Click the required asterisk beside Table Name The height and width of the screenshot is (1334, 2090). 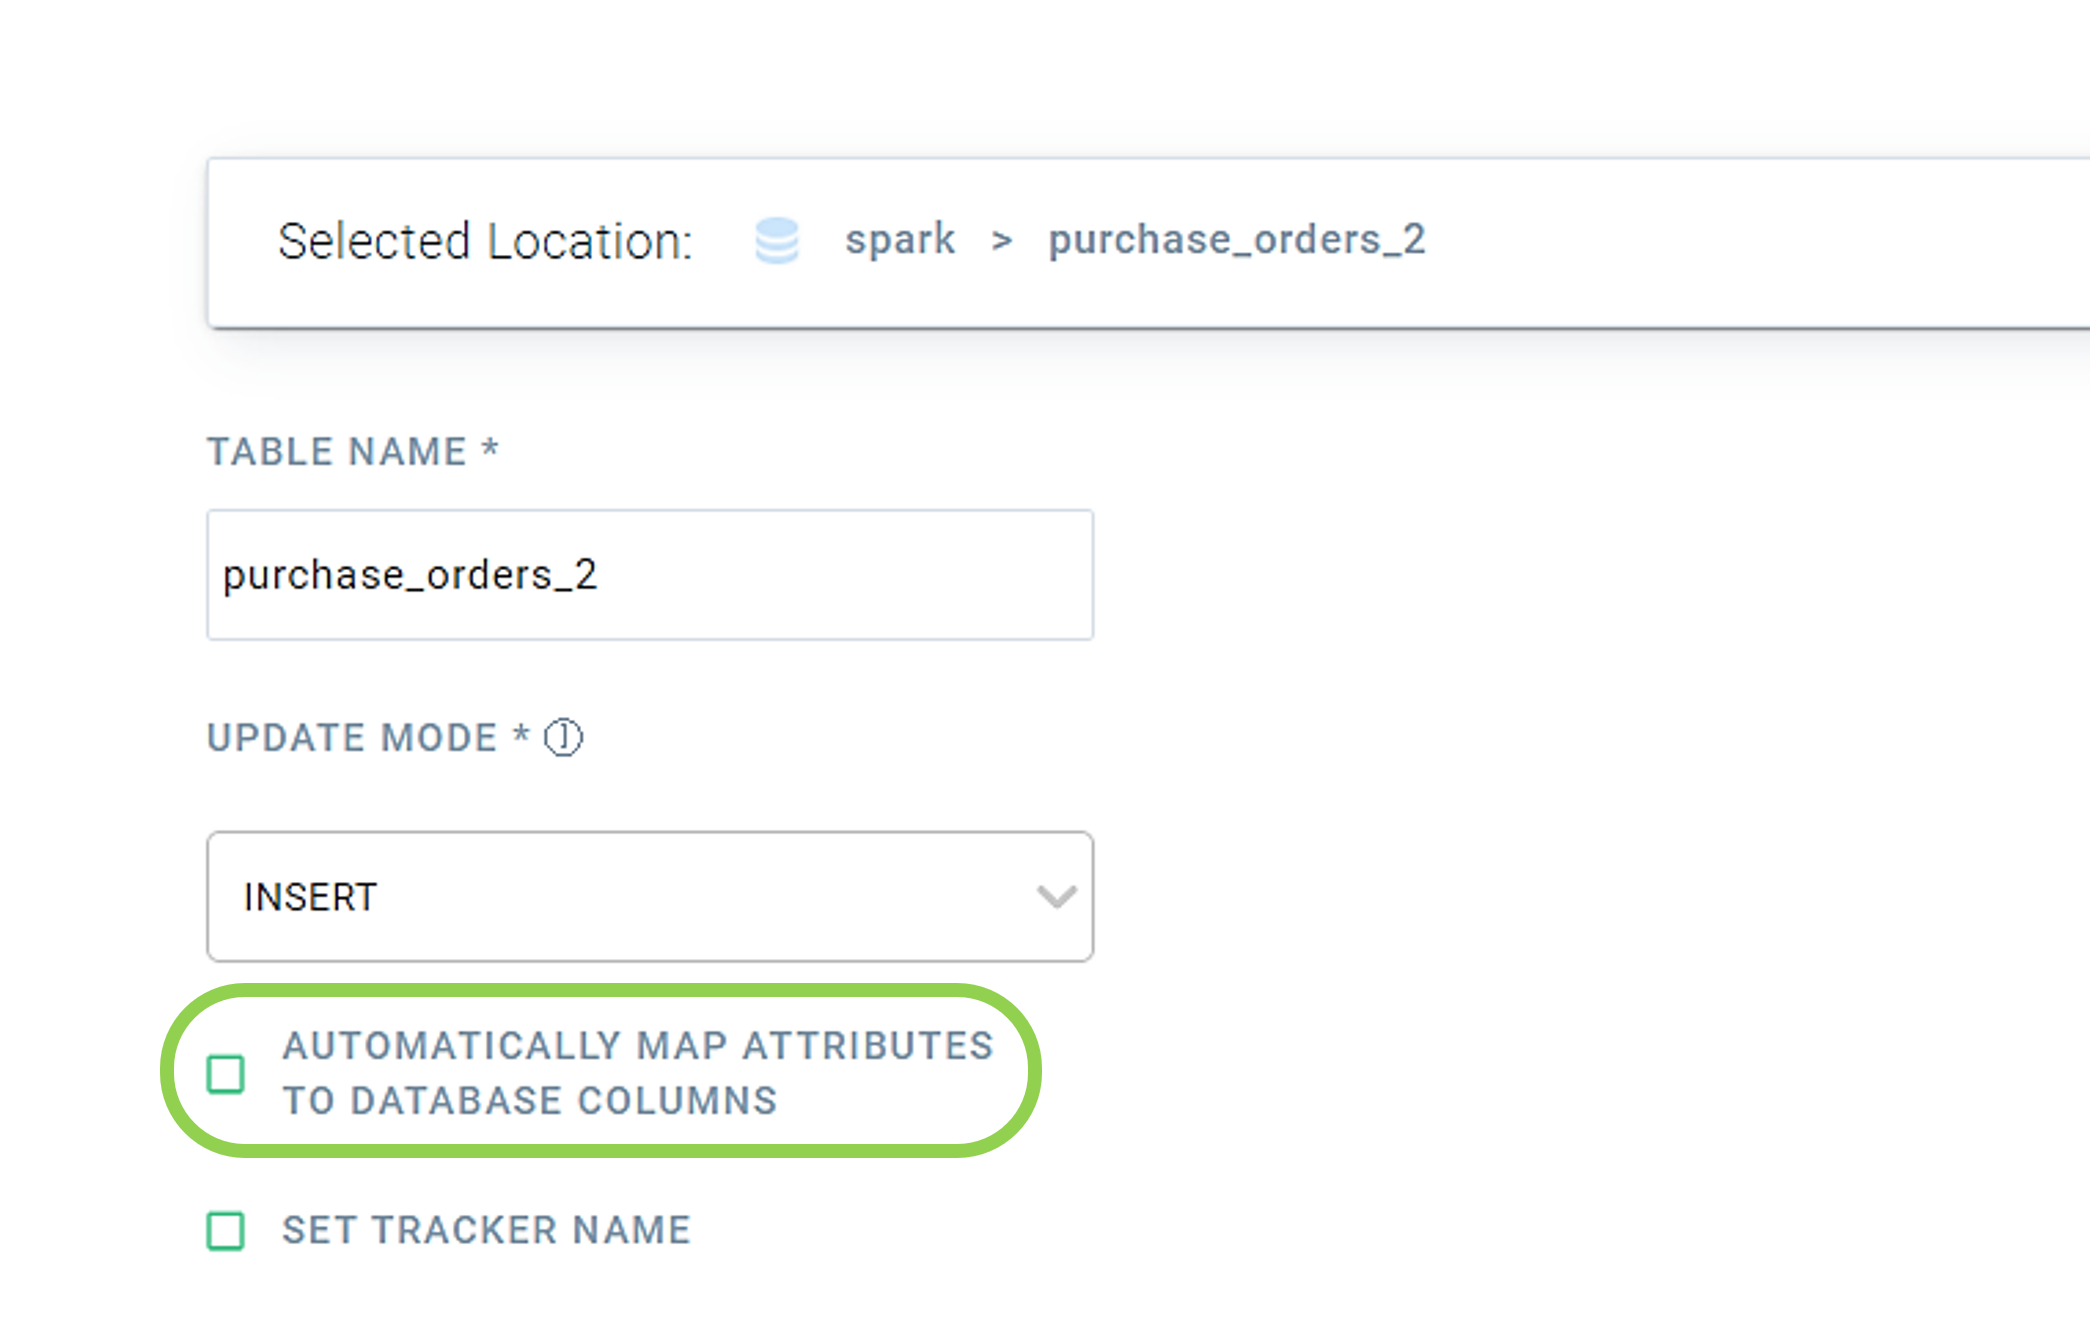[x=490, y=448]
